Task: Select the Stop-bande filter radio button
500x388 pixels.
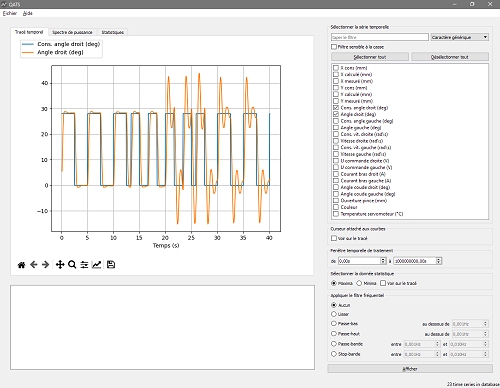Action: click(x=334, y=354)
